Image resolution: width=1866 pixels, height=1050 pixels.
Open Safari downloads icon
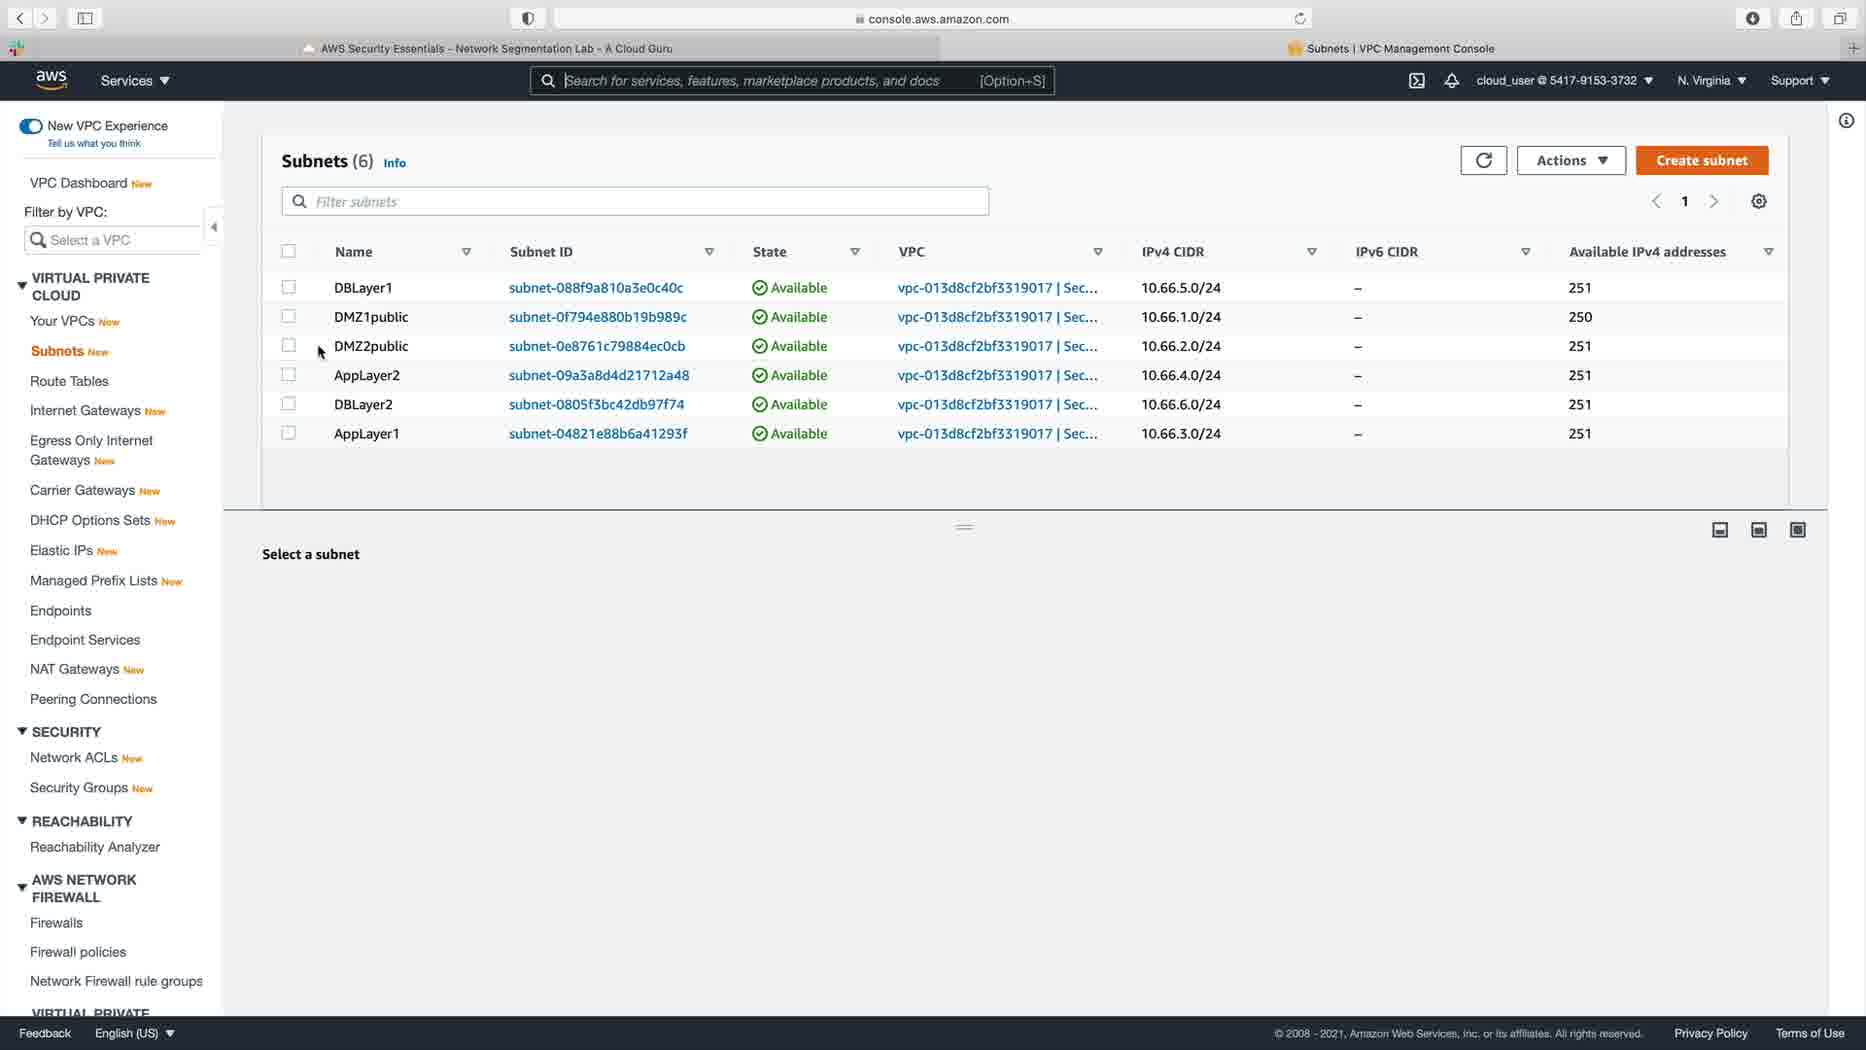[x=1753, y=18]
